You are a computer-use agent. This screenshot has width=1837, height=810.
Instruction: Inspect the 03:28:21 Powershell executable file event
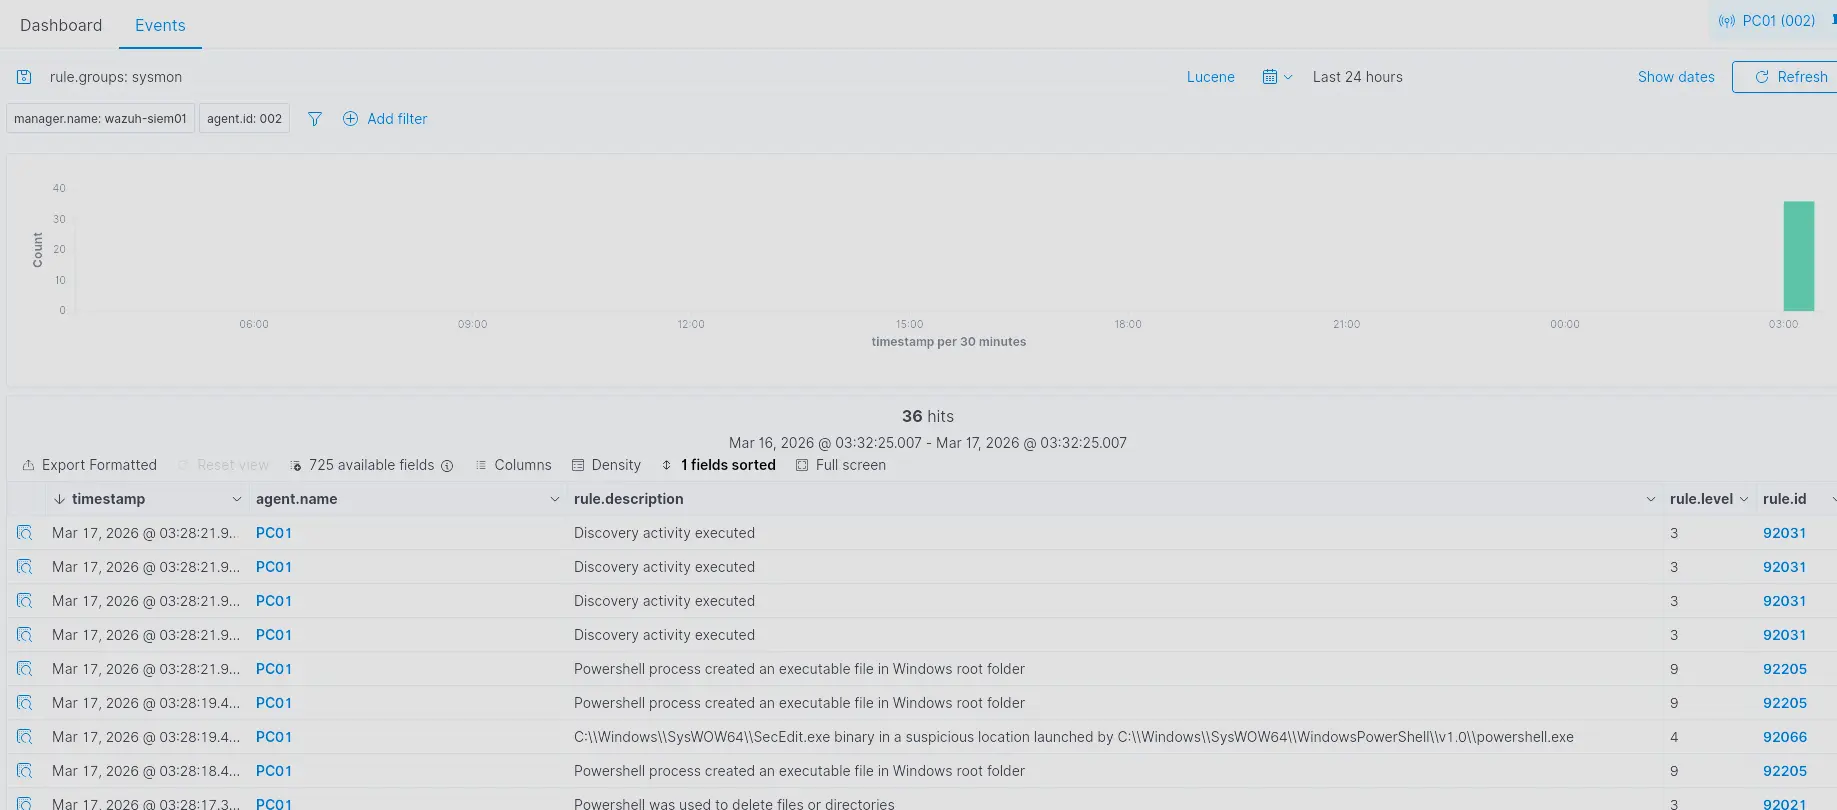coord(25,669)
